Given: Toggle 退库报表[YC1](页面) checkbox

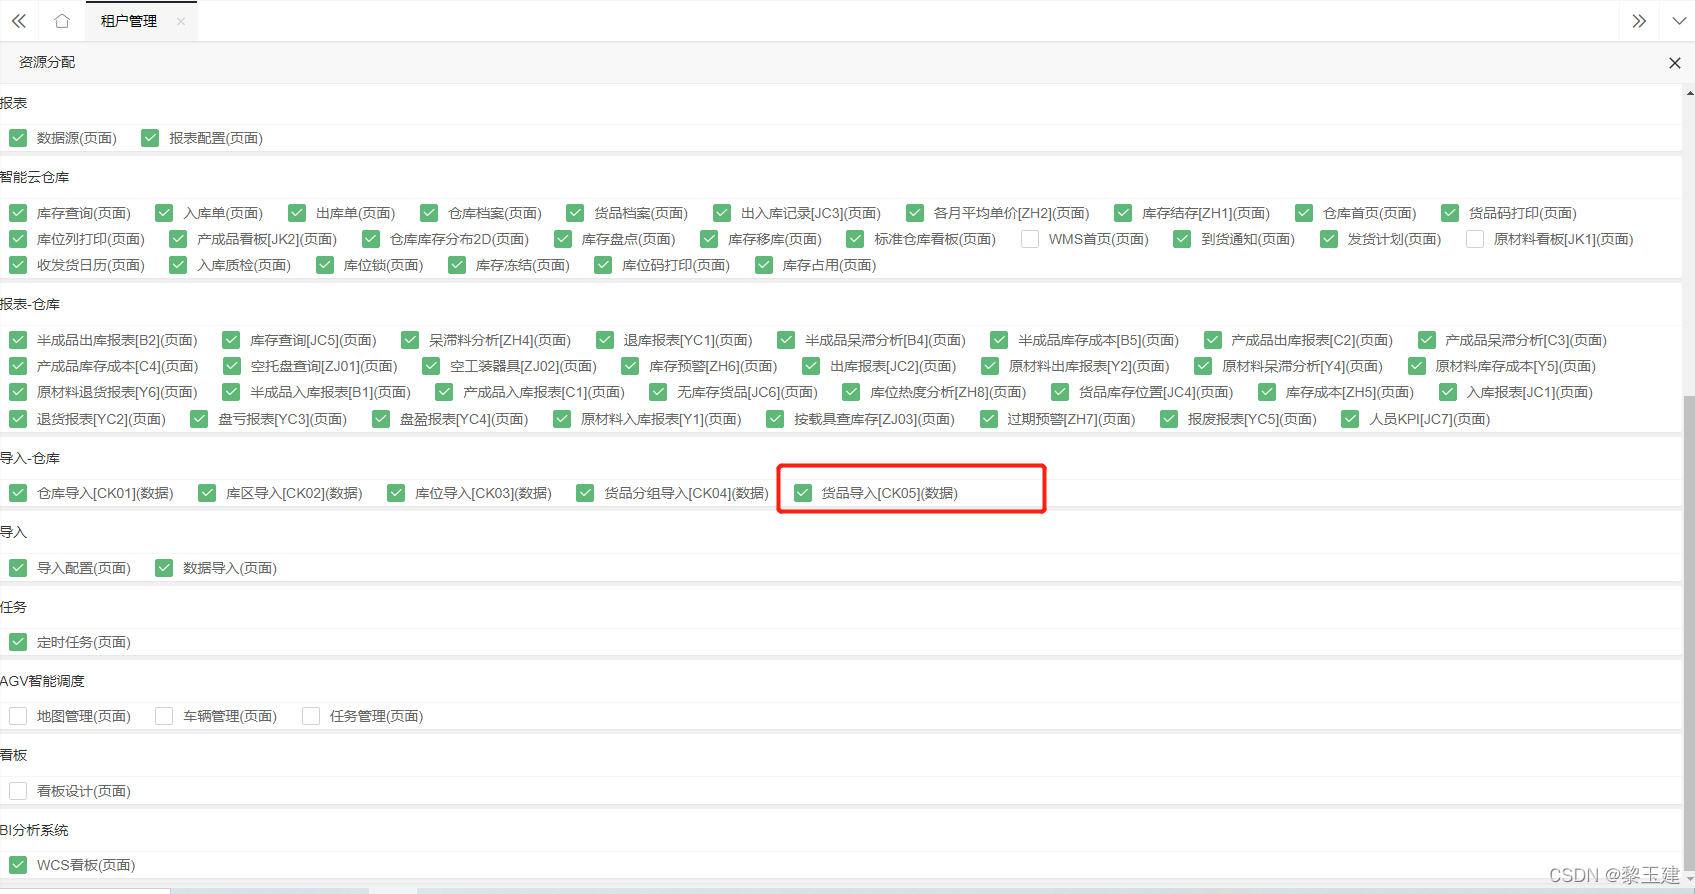Looking at the screenshot, I should 605,340.
